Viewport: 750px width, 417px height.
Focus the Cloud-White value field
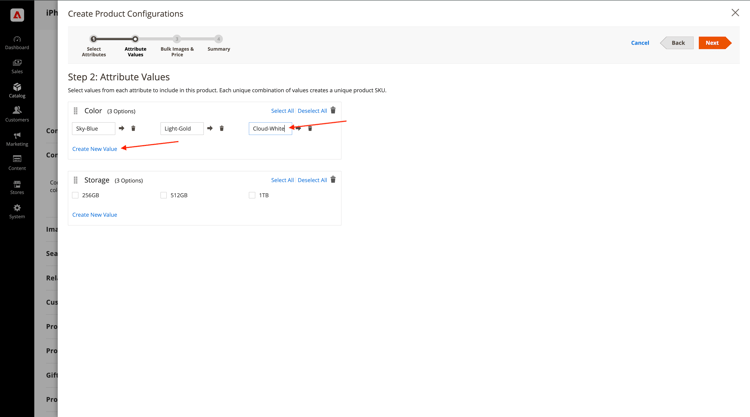(270, 128)
